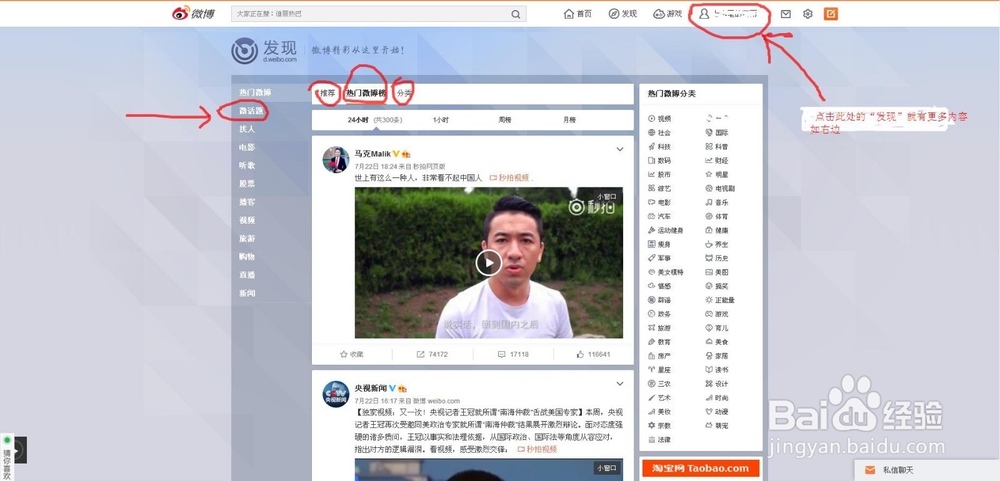
Task: Open 发现 discover in top navigation
Action: click(x=623, y=14)
